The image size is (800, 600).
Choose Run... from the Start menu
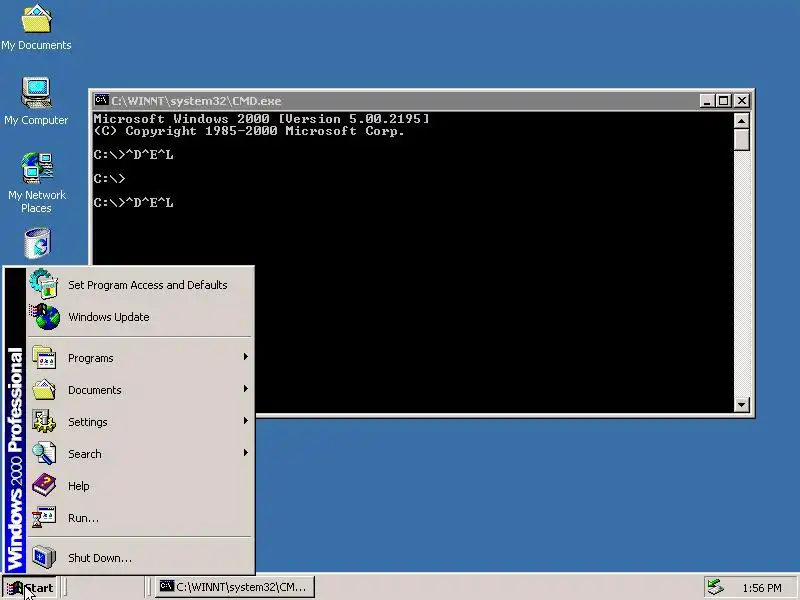click(140, 518)
